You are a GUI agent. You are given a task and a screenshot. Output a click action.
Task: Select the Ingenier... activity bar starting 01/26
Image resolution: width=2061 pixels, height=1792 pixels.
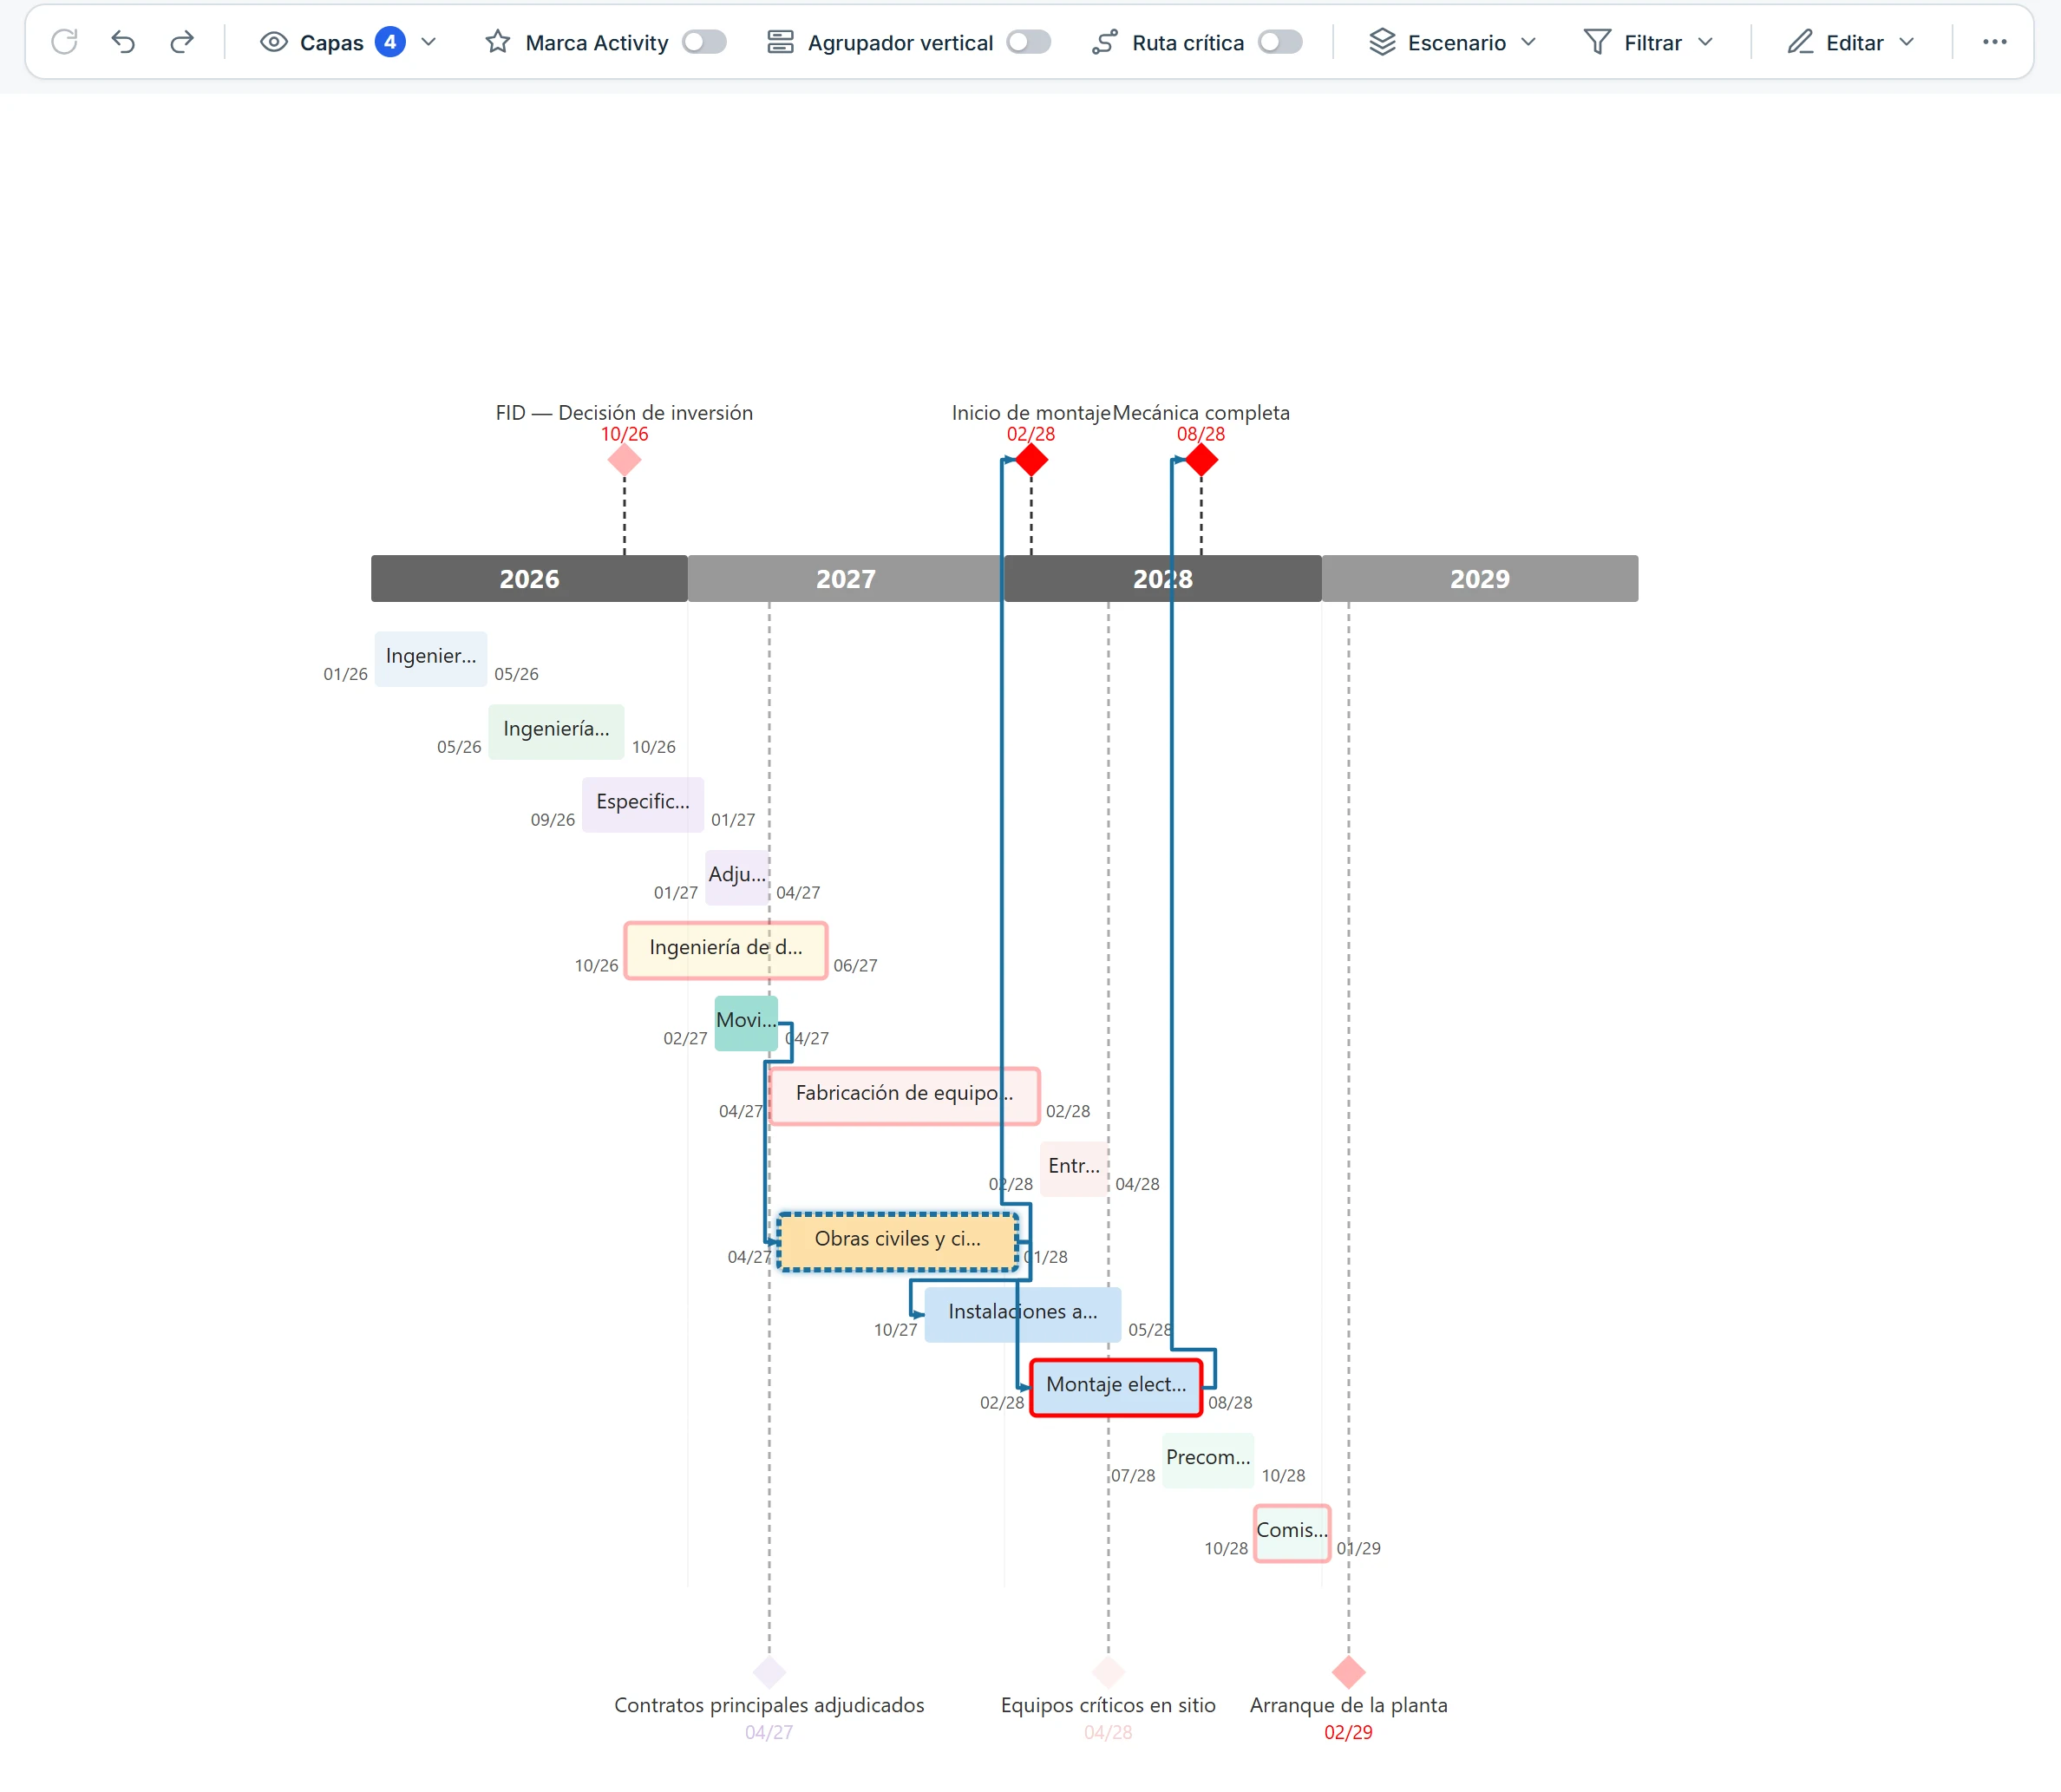click(x=431, y=658)
